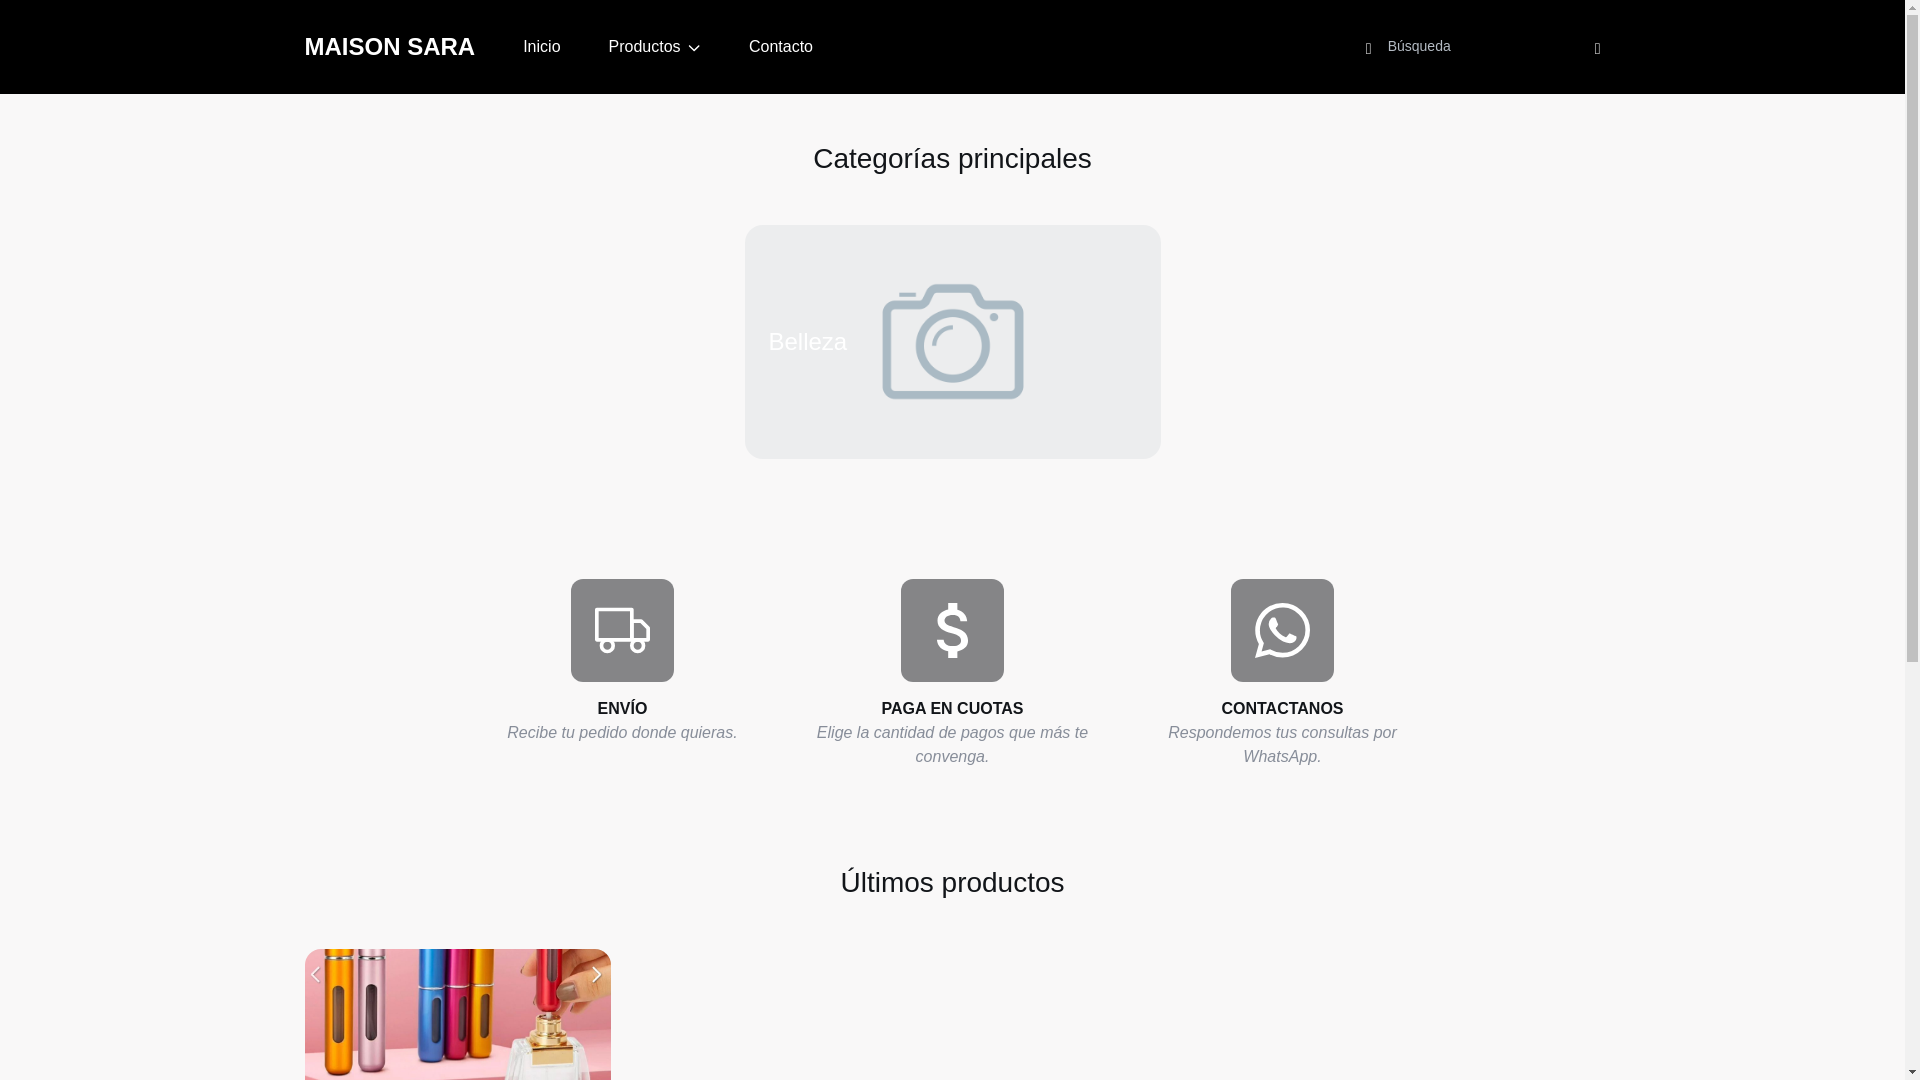Click the WhatsApp contact icon

pos(1282,630)
